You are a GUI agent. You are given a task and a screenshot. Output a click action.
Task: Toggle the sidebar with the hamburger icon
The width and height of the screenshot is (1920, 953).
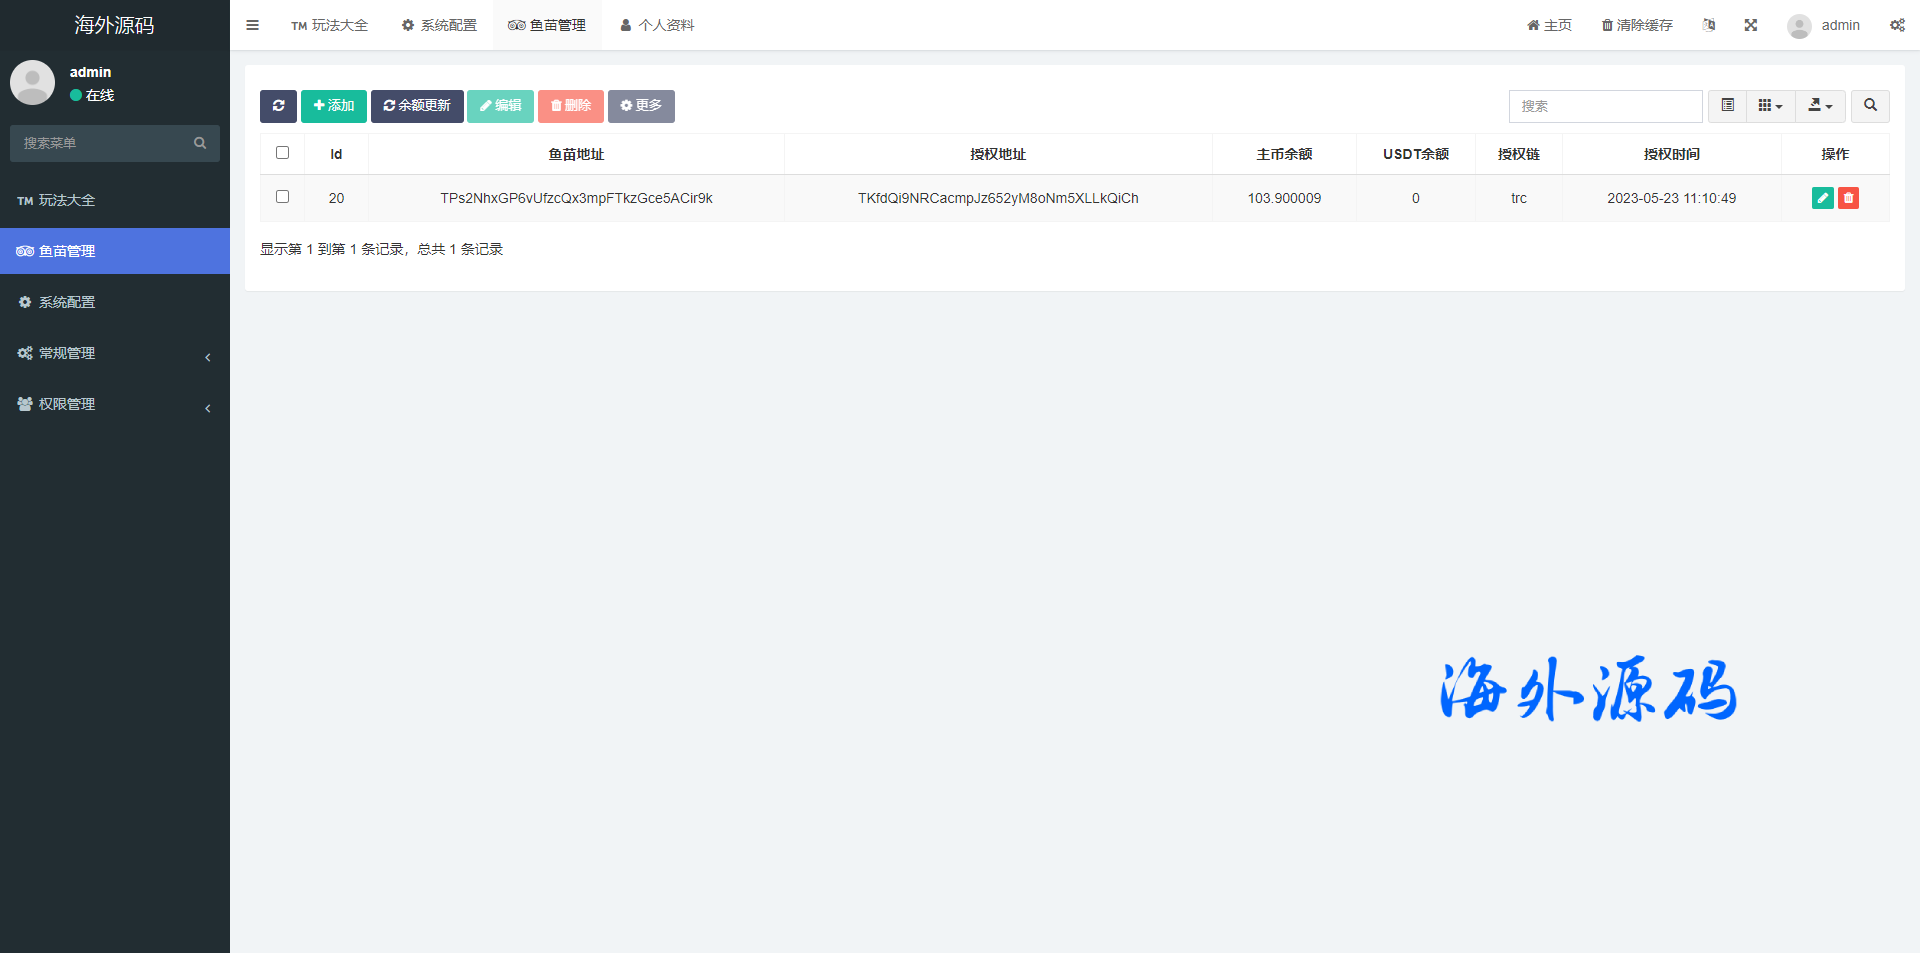pos(252,25)
